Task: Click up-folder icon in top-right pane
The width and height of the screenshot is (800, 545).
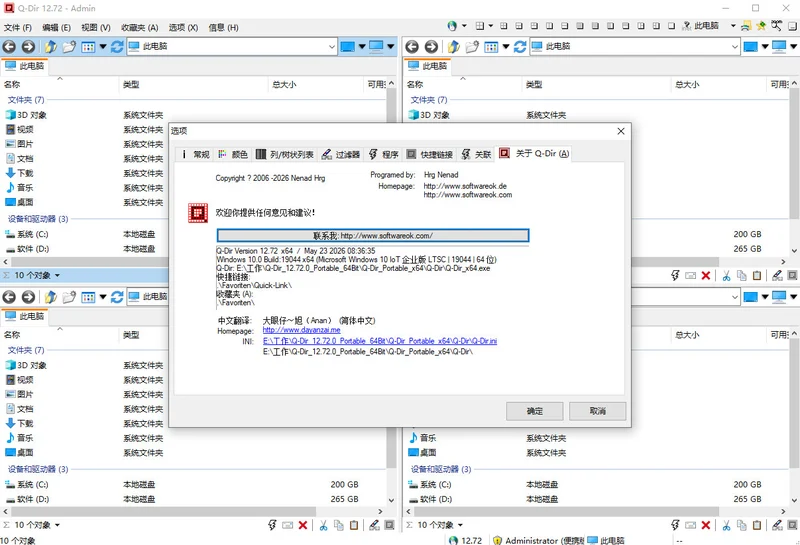Action: coord(453,47)
